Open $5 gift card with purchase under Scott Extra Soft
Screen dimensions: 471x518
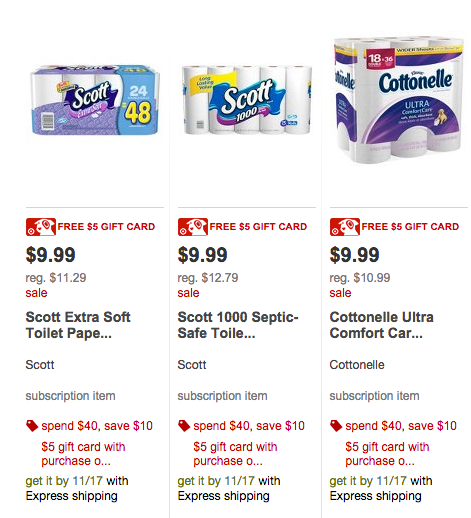pyautogui.click(x=83, y=454)
